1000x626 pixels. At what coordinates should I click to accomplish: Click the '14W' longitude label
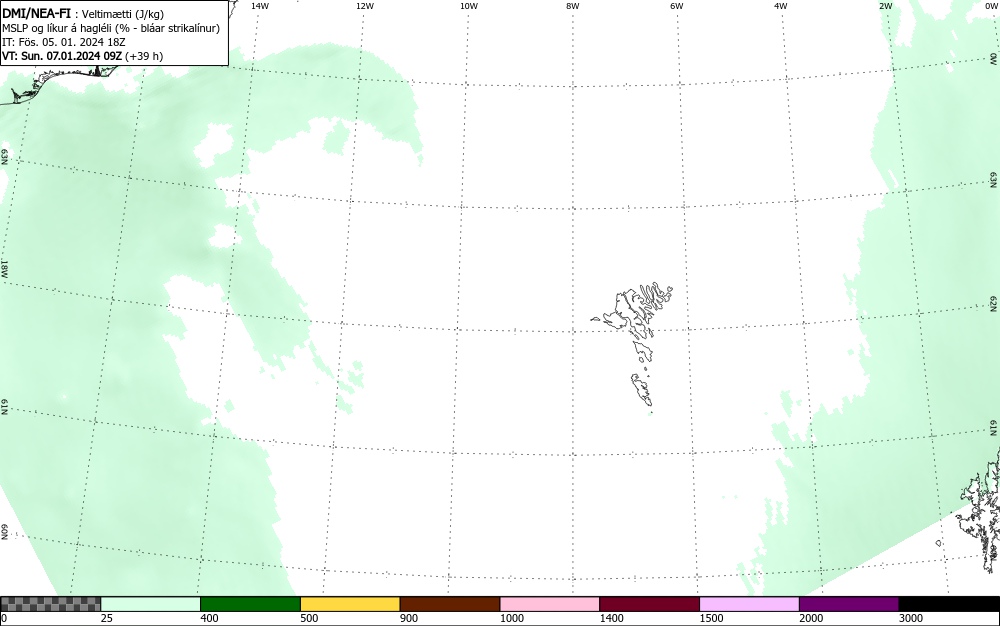point(260,6)
